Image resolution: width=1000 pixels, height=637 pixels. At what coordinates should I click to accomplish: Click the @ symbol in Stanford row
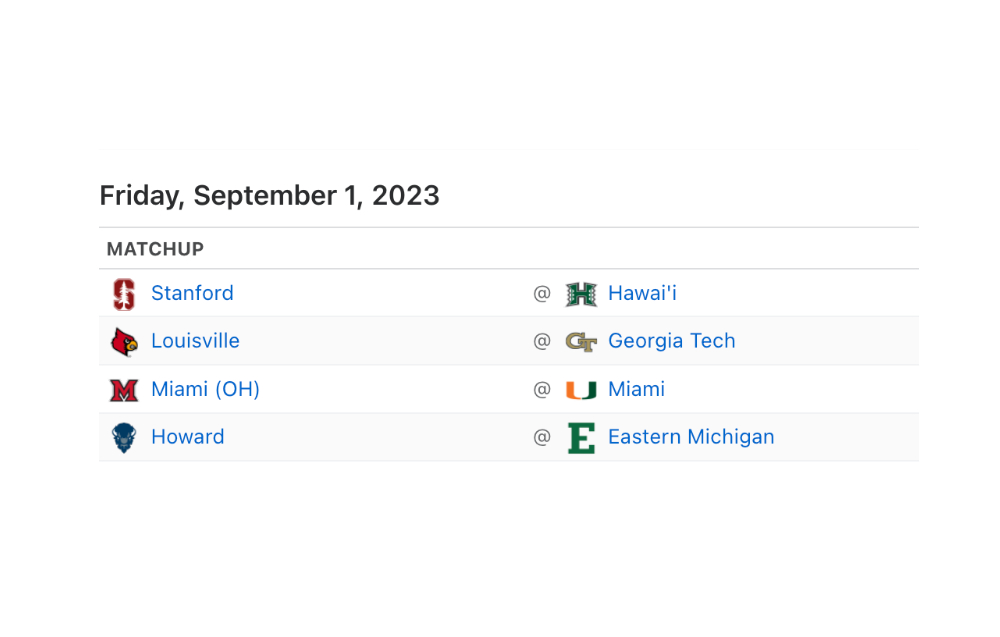click(x=542, y=293)
